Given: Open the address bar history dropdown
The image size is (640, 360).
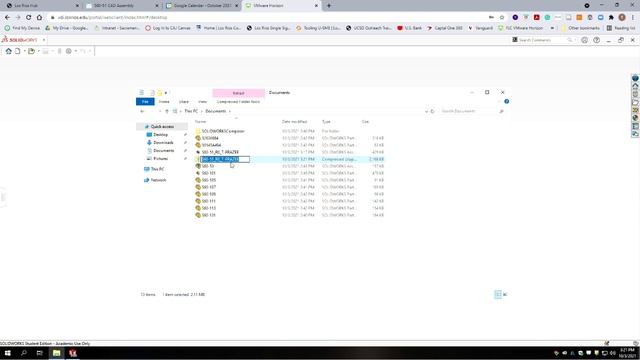Looking at the screenshot, I should point(426,111).
